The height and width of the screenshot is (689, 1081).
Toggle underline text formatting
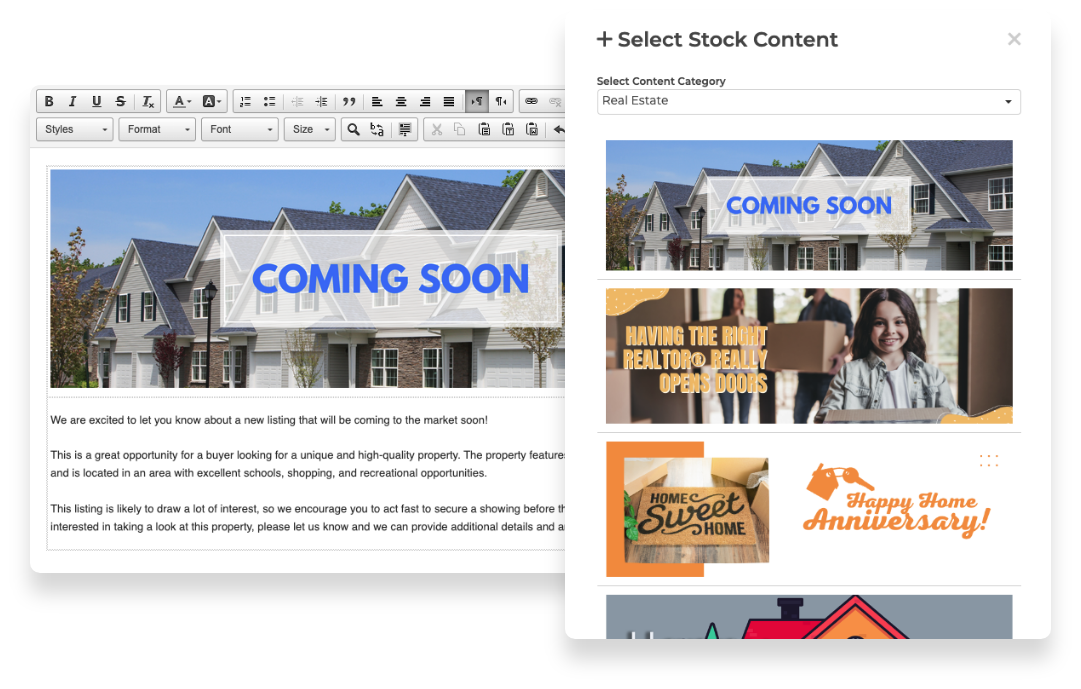pos(96,101)
